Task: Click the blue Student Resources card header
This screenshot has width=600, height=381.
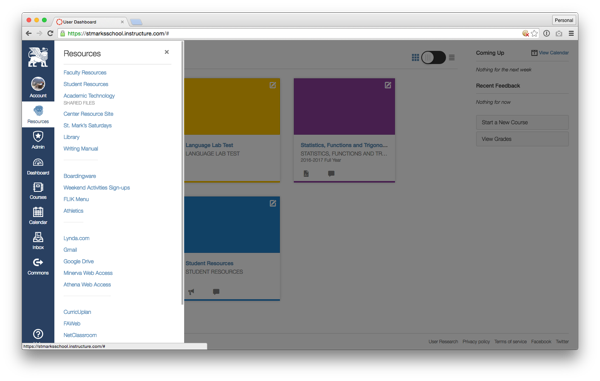Action: pyautogui.click(x=232, y=225)
